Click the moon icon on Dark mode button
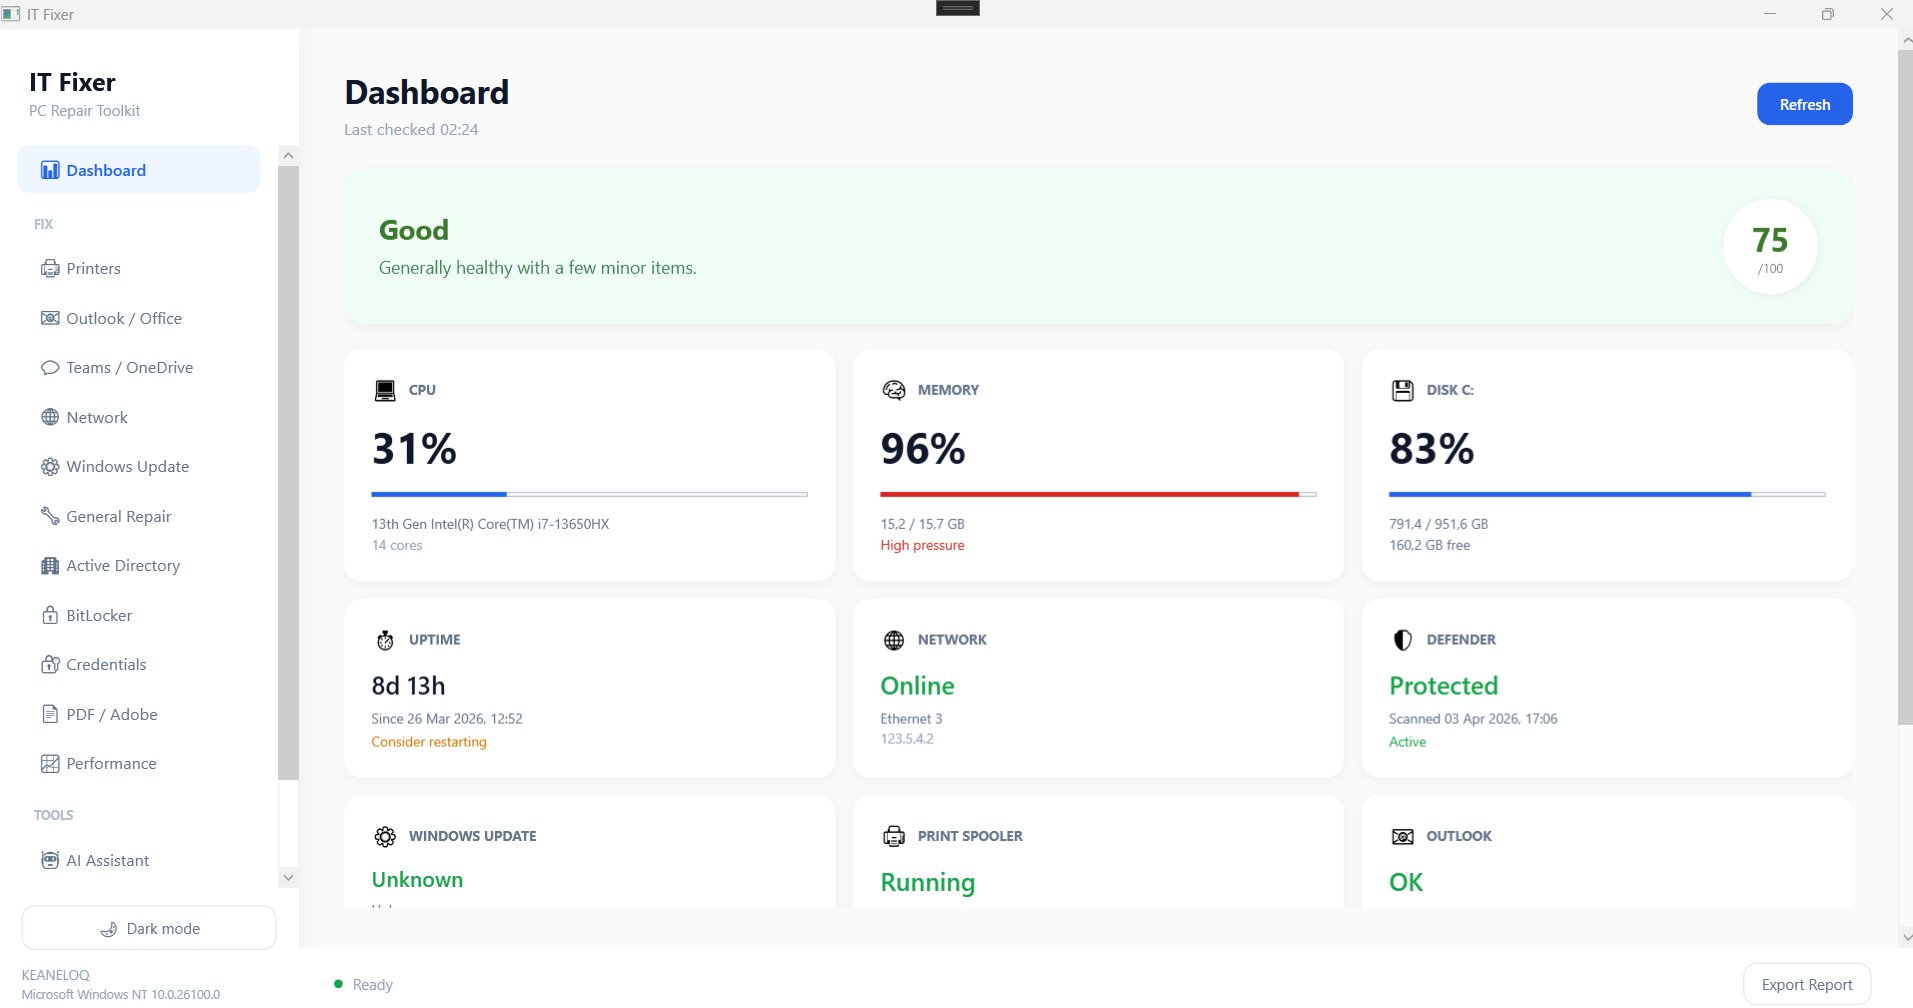 [x=108, y=929]
